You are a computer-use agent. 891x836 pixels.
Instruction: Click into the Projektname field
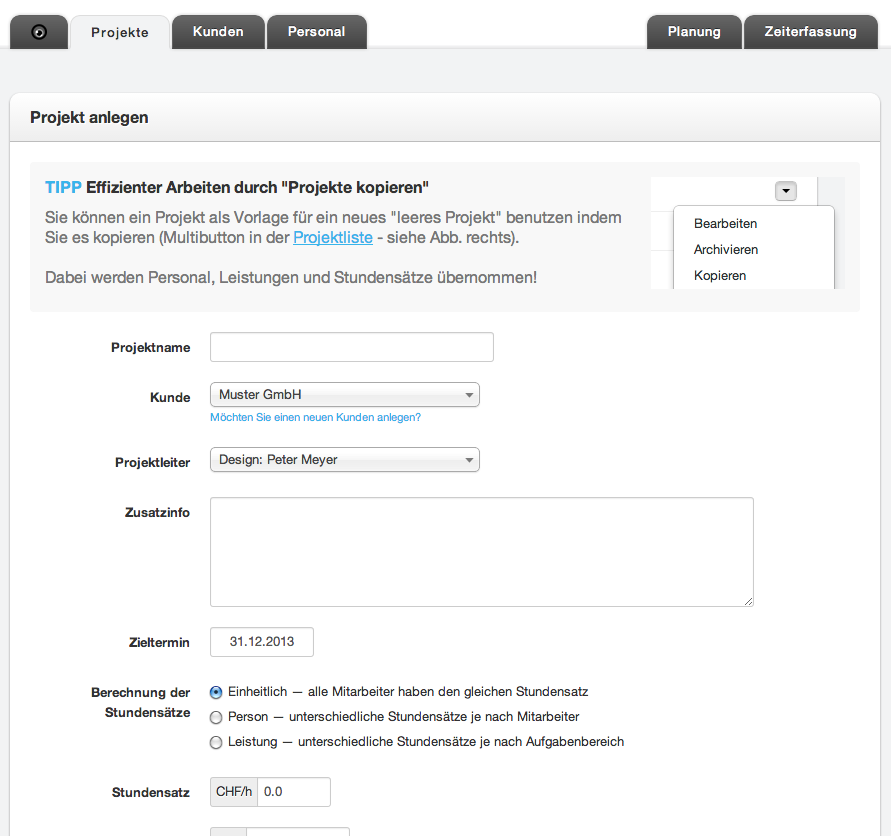point(352,347)
